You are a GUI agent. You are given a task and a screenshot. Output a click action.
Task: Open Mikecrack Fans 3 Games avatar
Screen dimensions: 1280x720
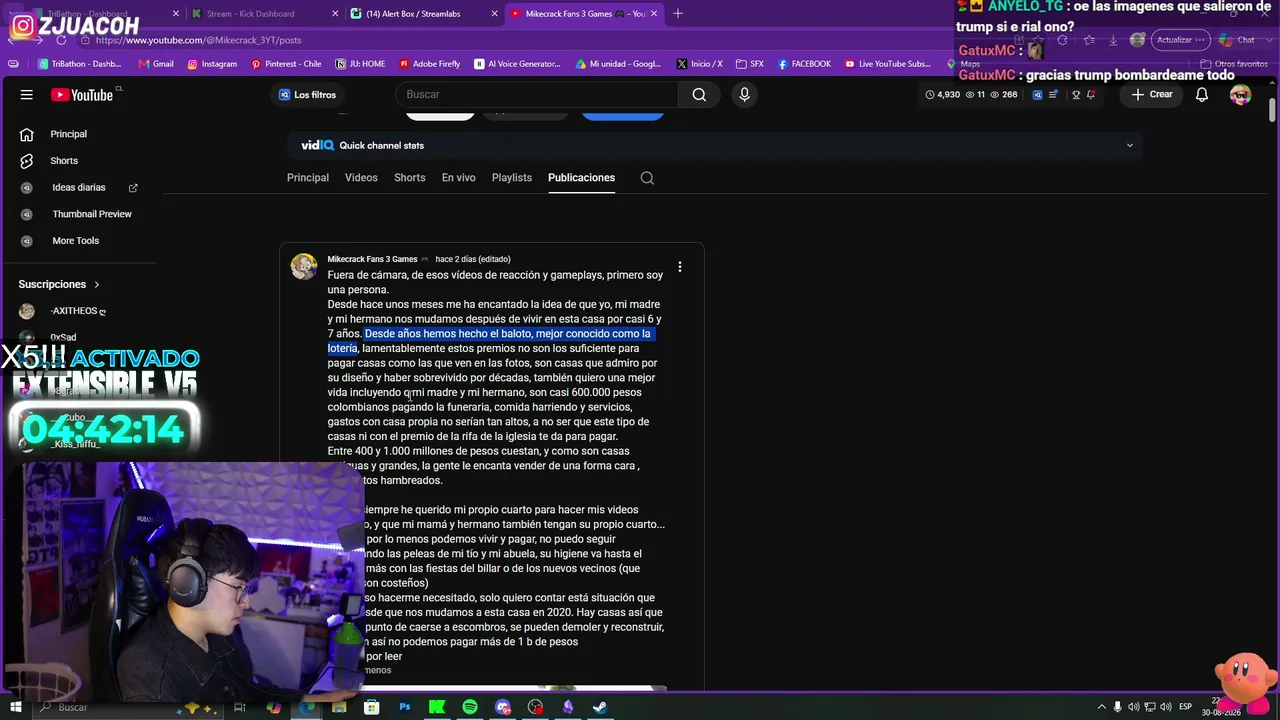304,266
